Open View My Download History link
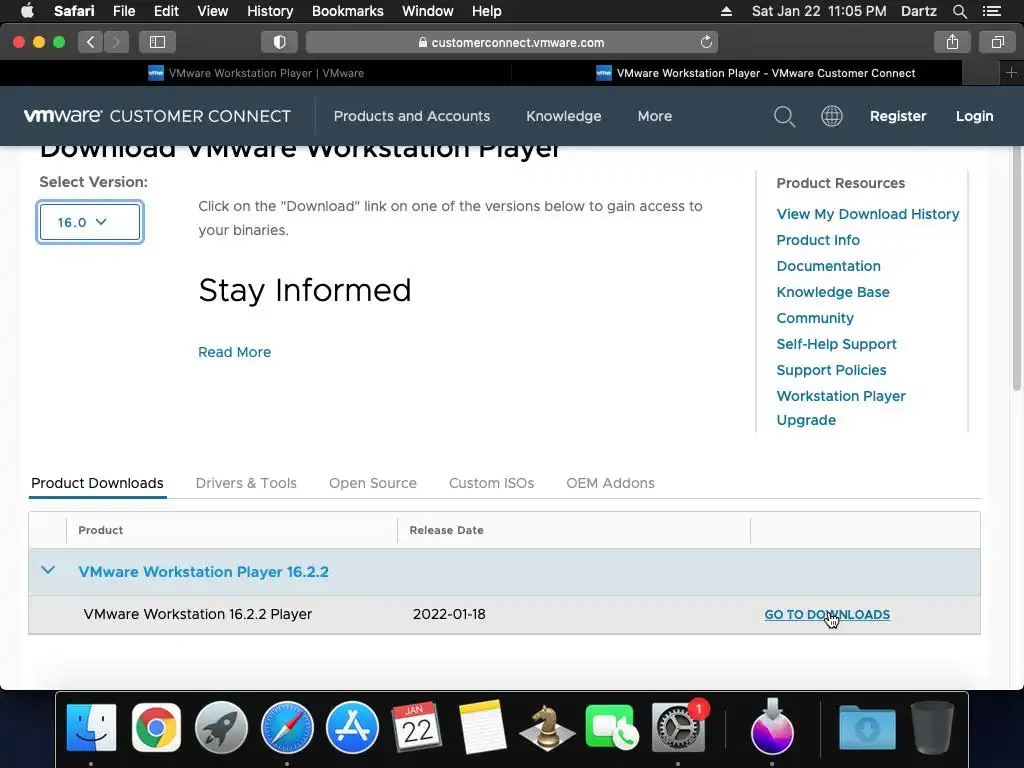The height and width of the screenshot is (768, 1024). coord(867,214)
